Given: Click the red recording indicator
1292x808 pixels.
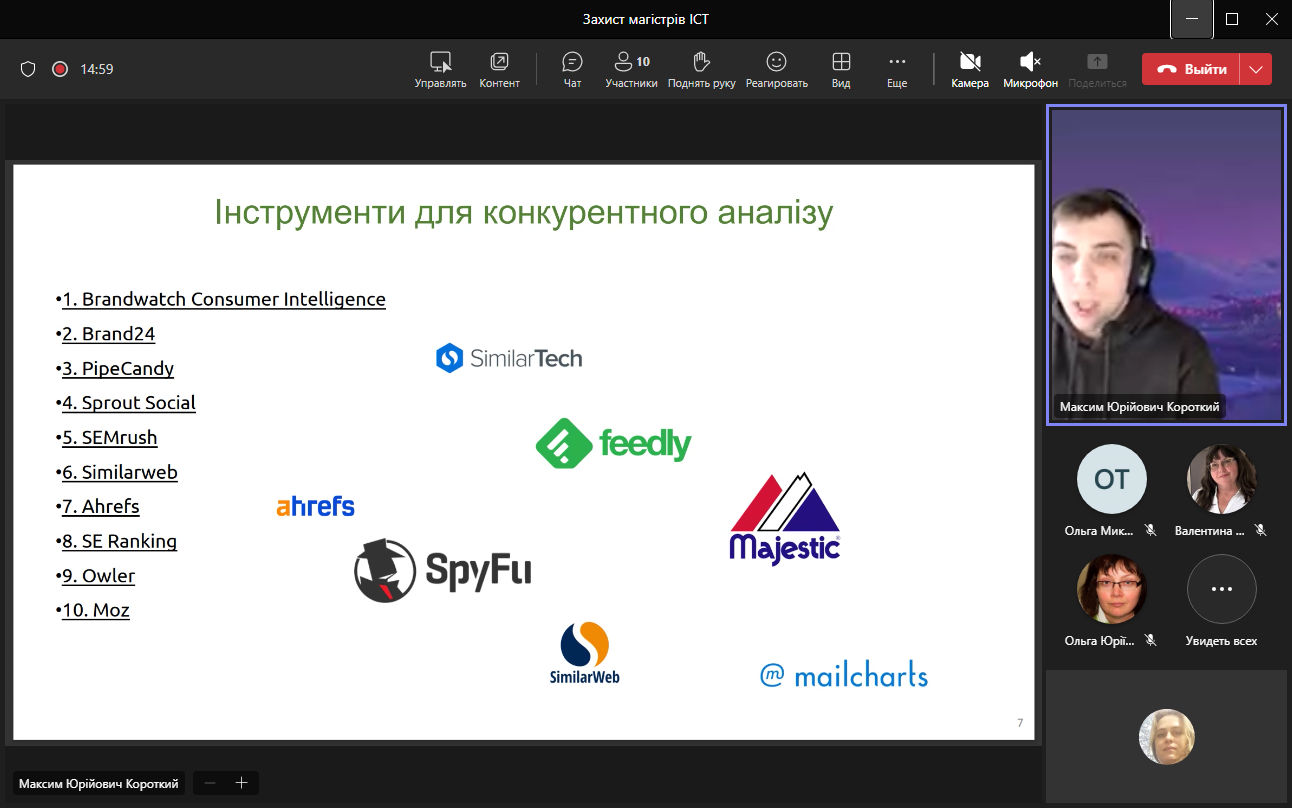Looking at the screenshot, I should tap(60, 69).
